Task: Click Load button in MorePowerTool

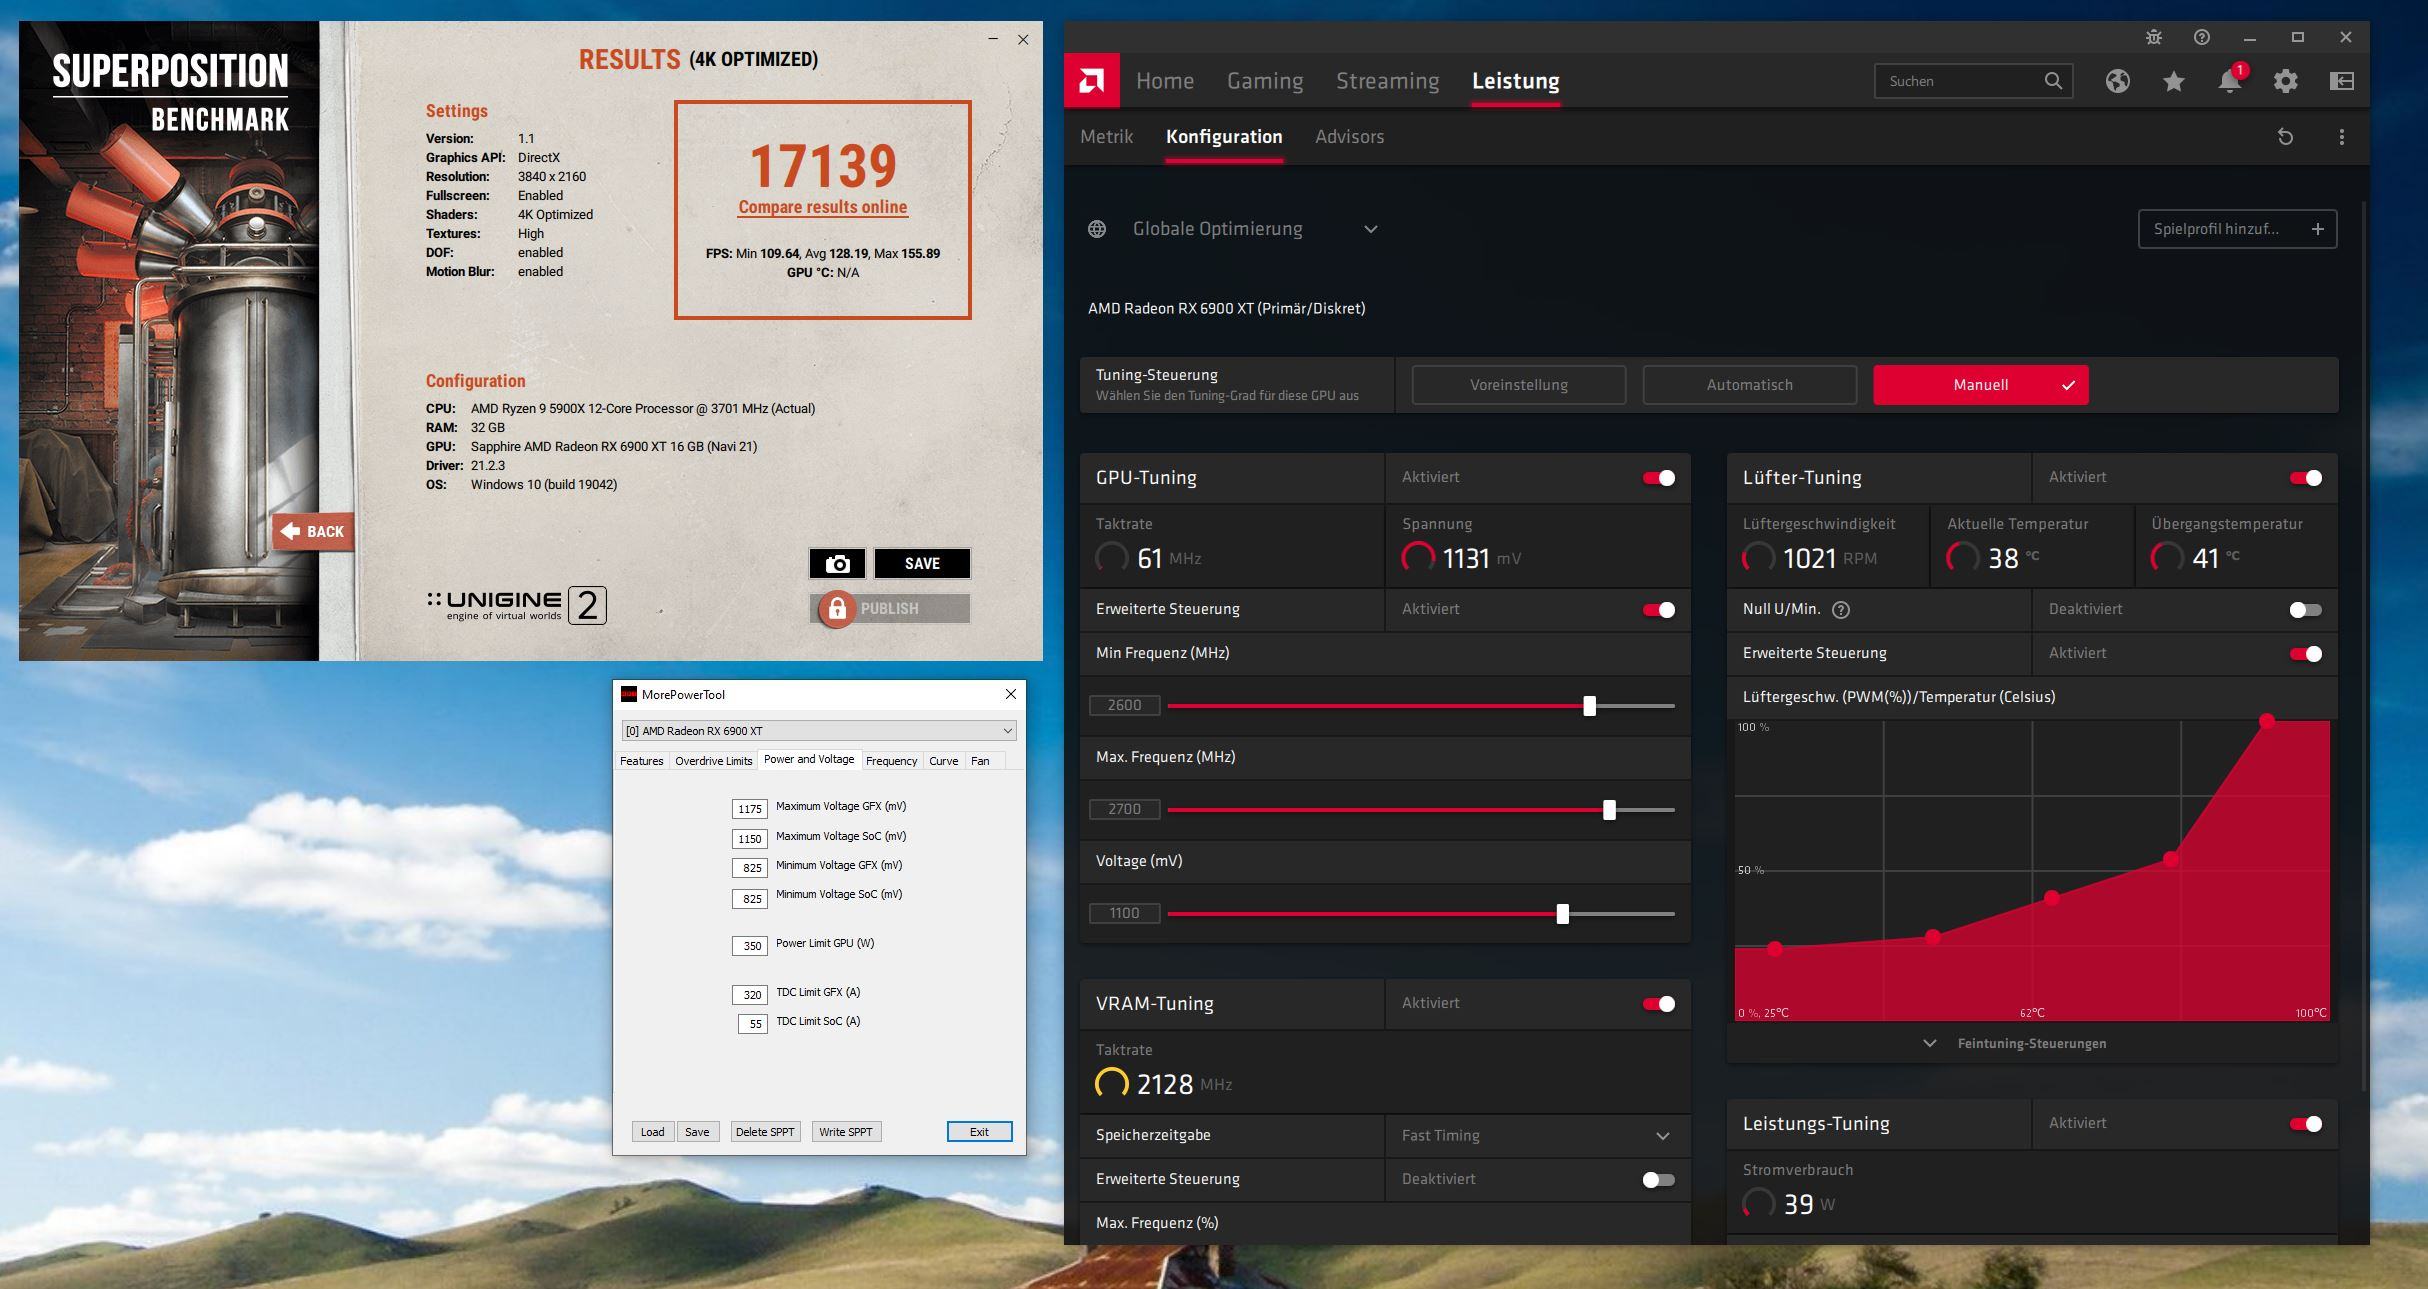Action: pyautogui.click(x=652, y=1132)
